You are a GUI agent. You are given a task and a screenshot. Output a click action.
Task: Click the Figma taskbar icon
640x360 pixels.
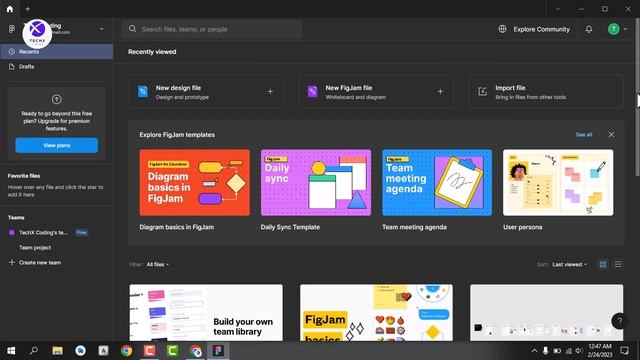pos(218,351)
